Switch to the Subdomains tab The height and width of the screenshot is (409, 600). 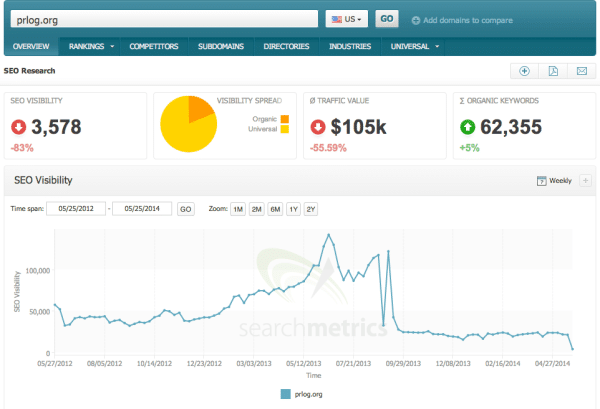(x=221, y=47)
